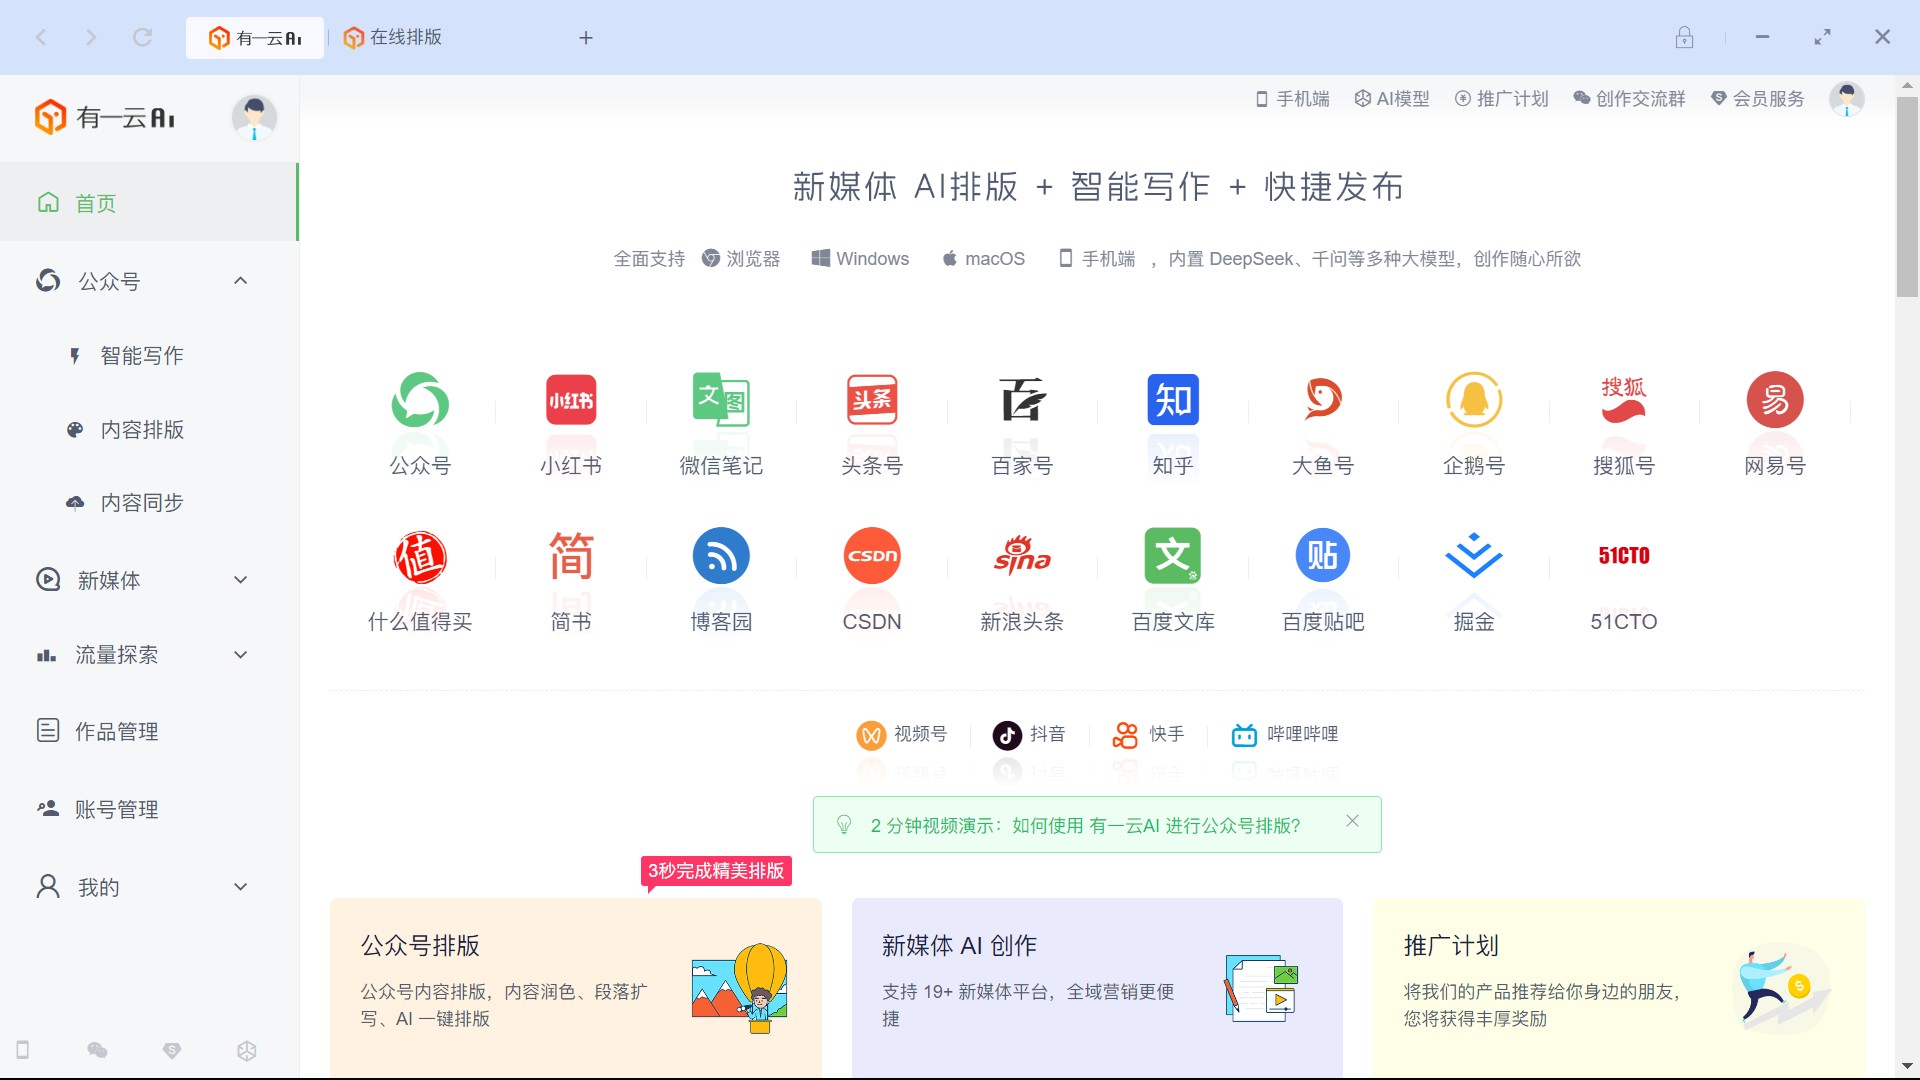Collapse the 公众号 sidebar section
This screenshot has width=1920, height=1080.
(240, 281)
